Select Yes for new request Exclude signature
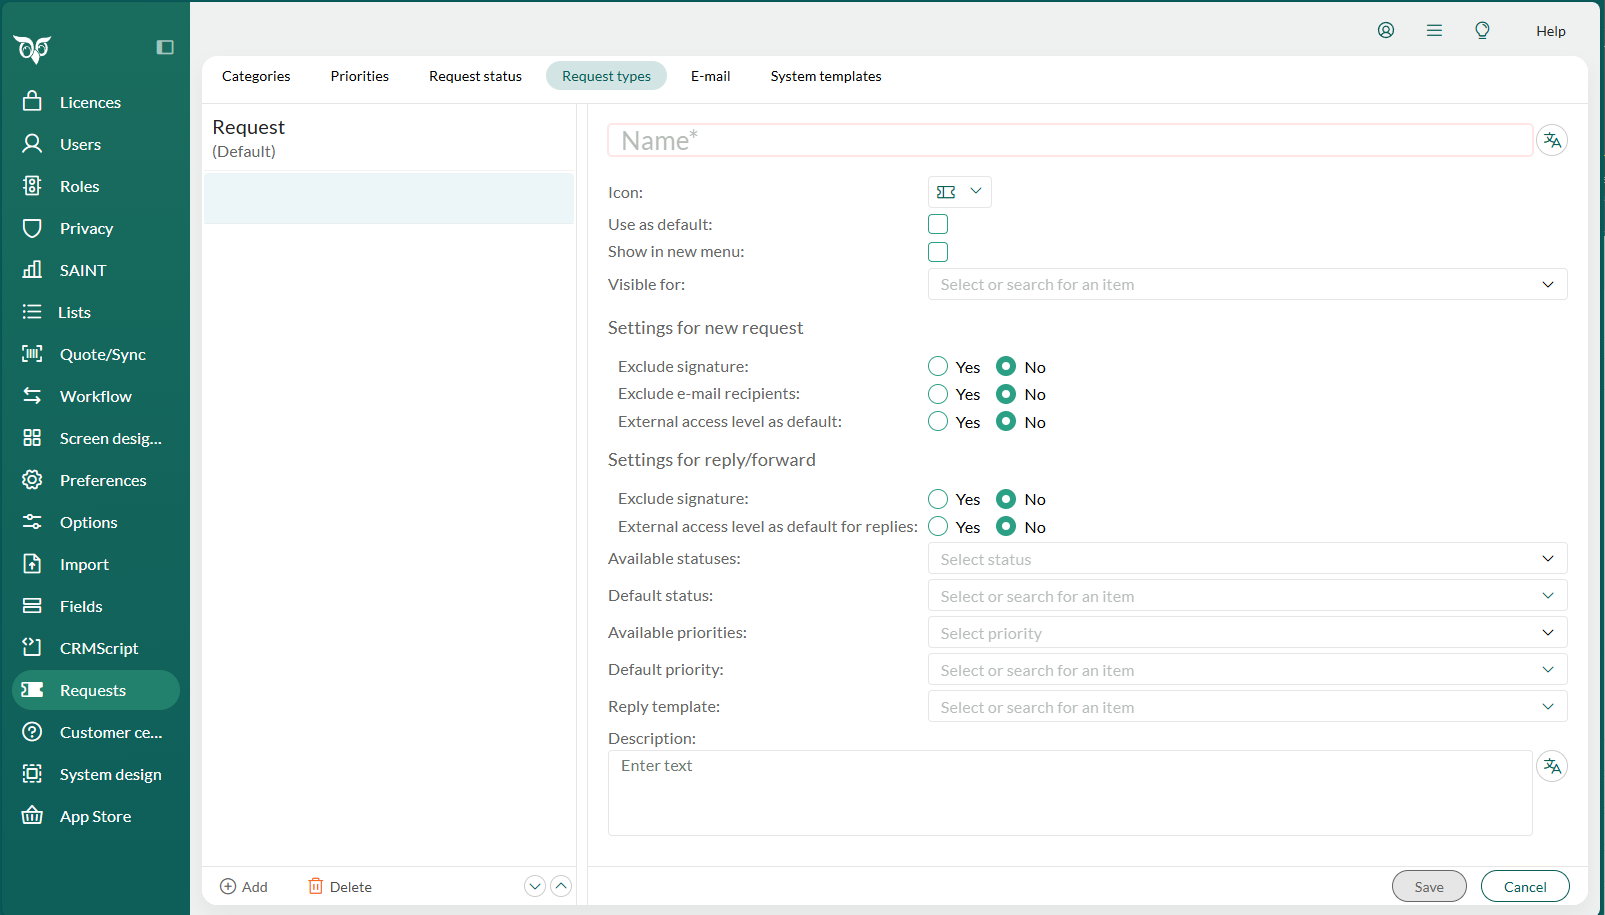Screen dimensions: 1605x915 pyautogui.click(x=938, y=367)
